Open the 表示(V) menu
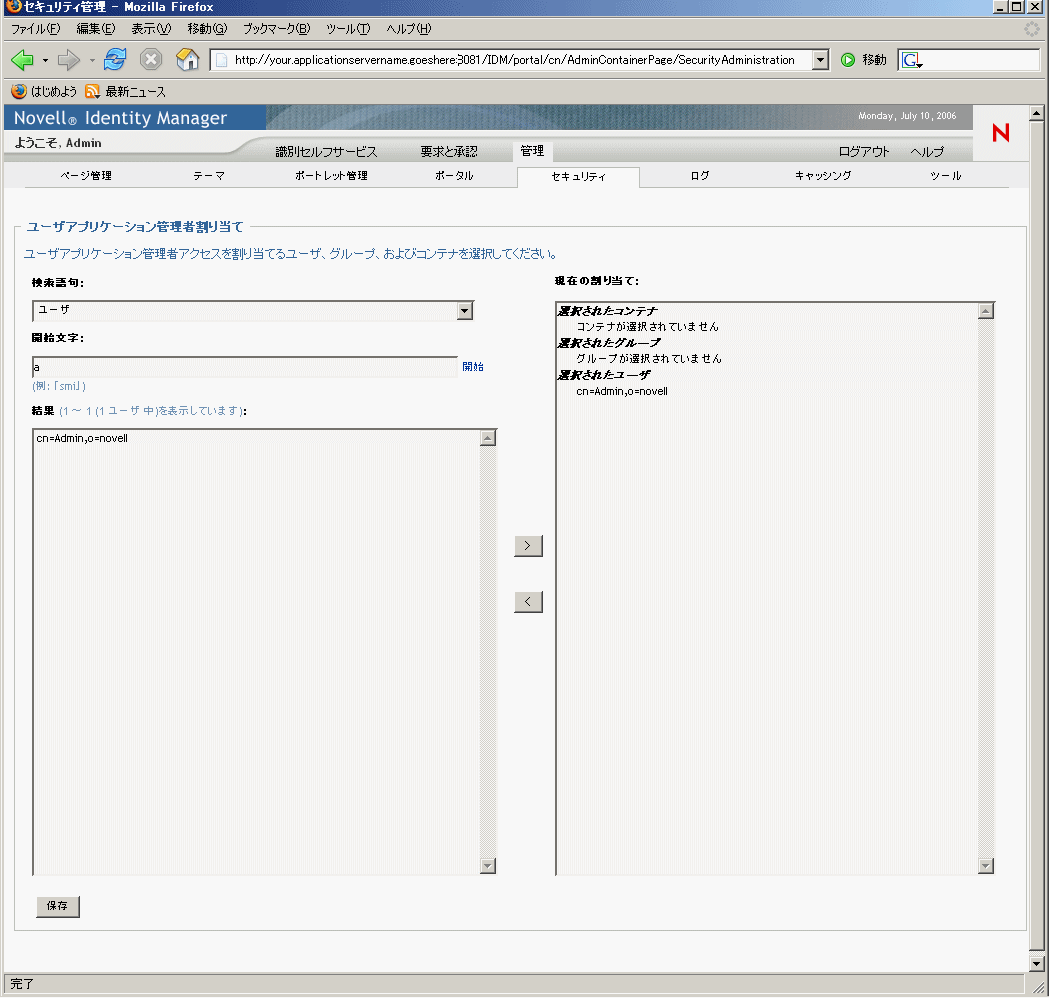1049x998 pixels. [x=151, y=29]
